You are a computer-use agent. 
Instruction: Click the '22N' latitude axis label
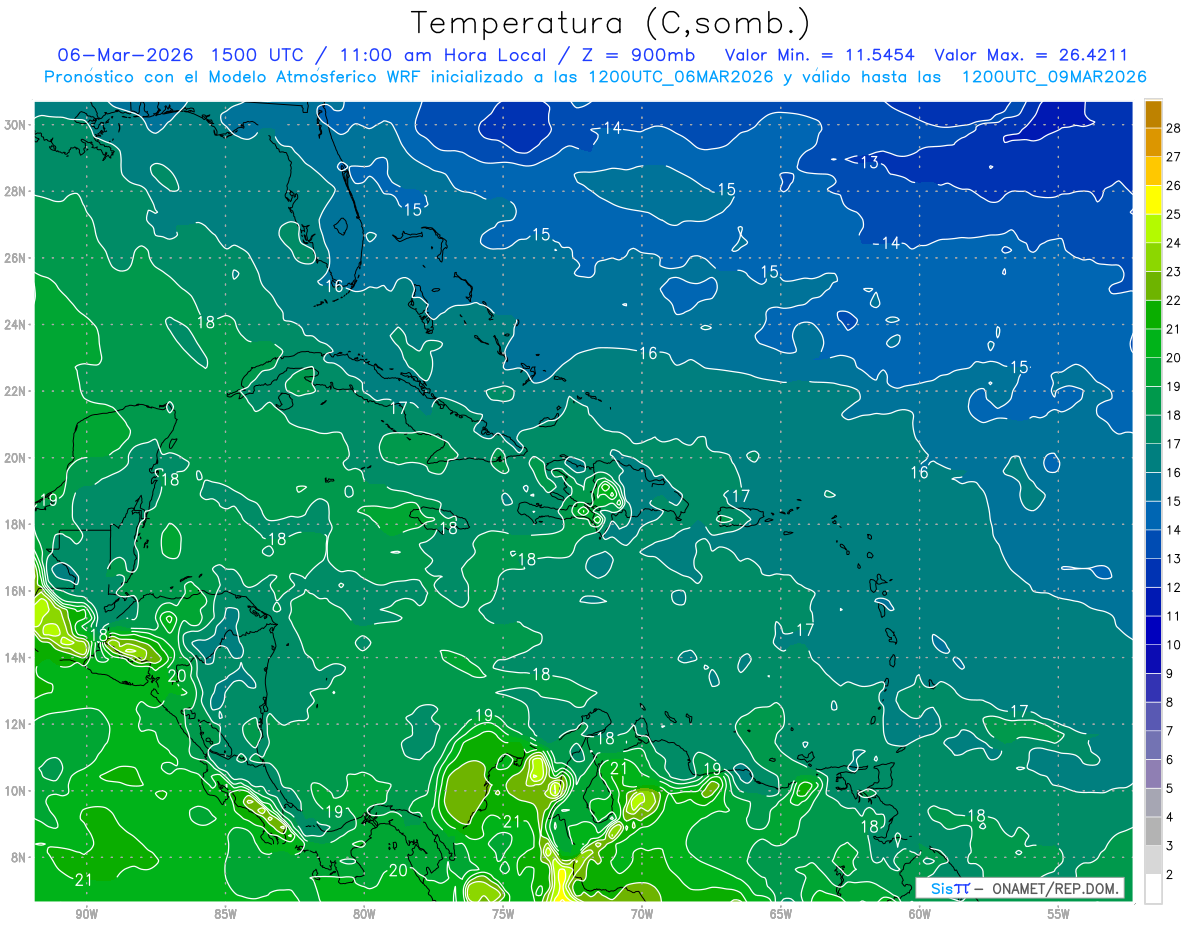coord(16,391)
